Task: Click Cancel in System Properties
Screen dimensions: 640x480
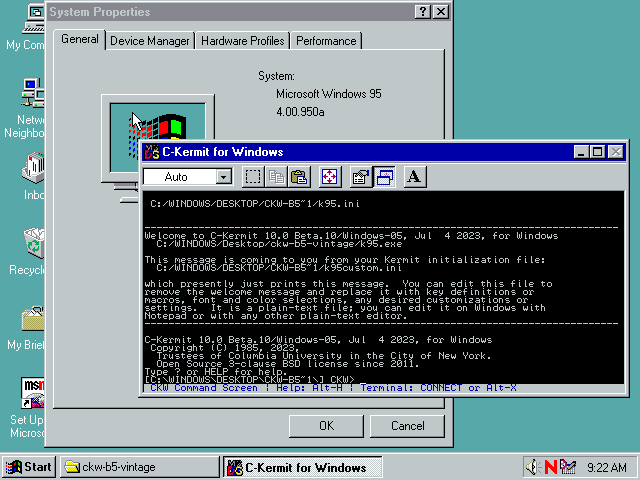Action: 407,426
